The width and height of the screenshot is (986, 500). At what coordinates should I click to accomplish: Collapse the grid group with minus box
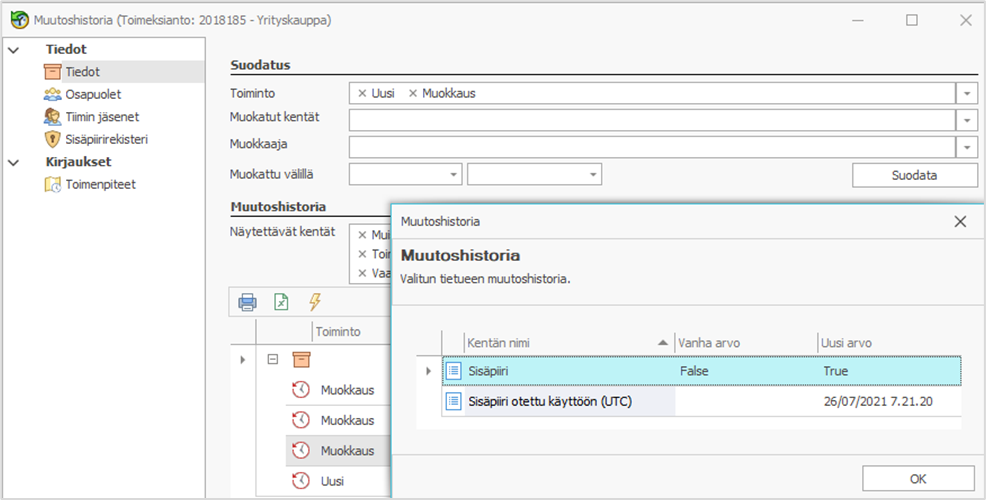point(271,359)
